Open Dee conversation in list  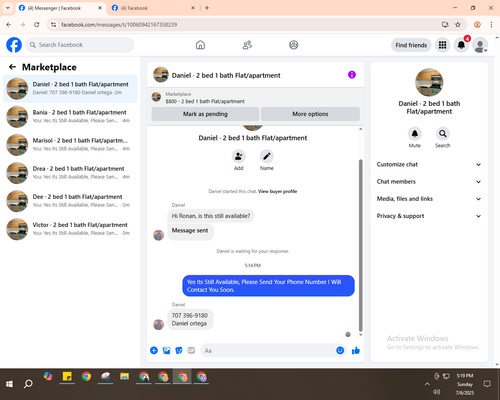[70, 201]
